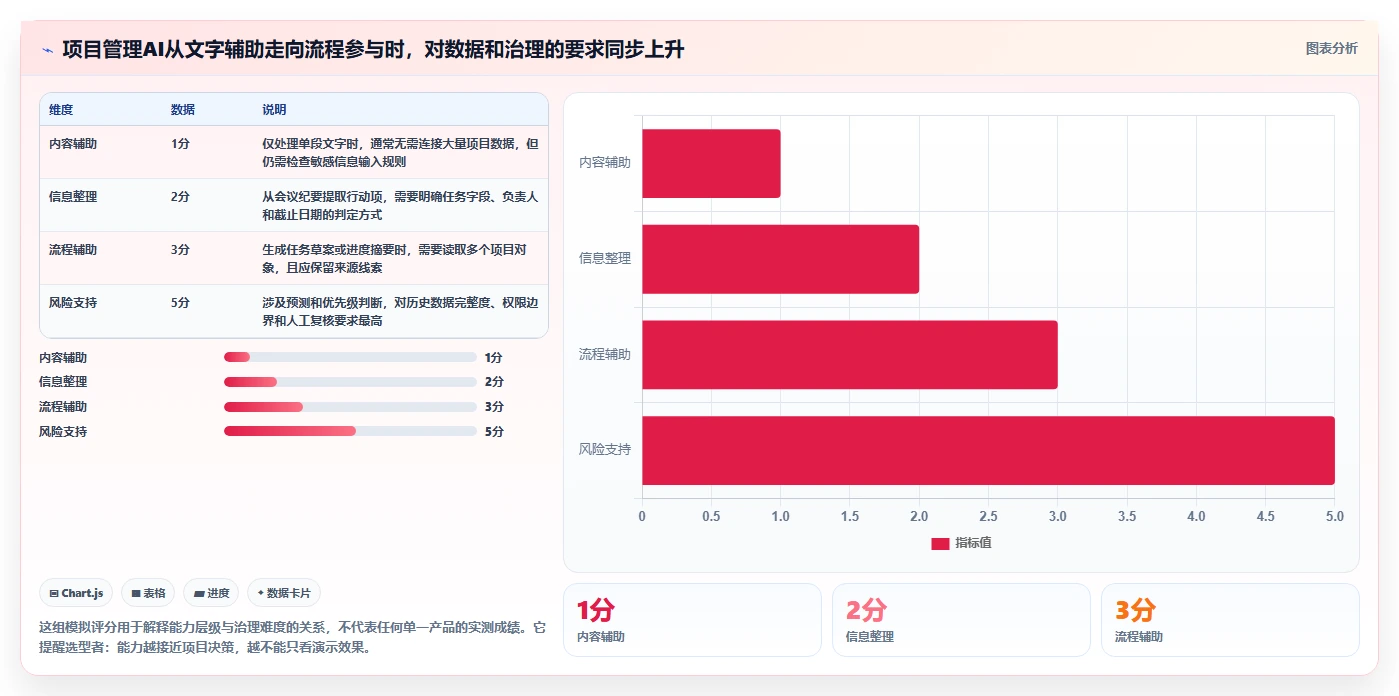Click the 5.0 tick on the x-axis
1399x696 pixels.
pos(1334,517)
